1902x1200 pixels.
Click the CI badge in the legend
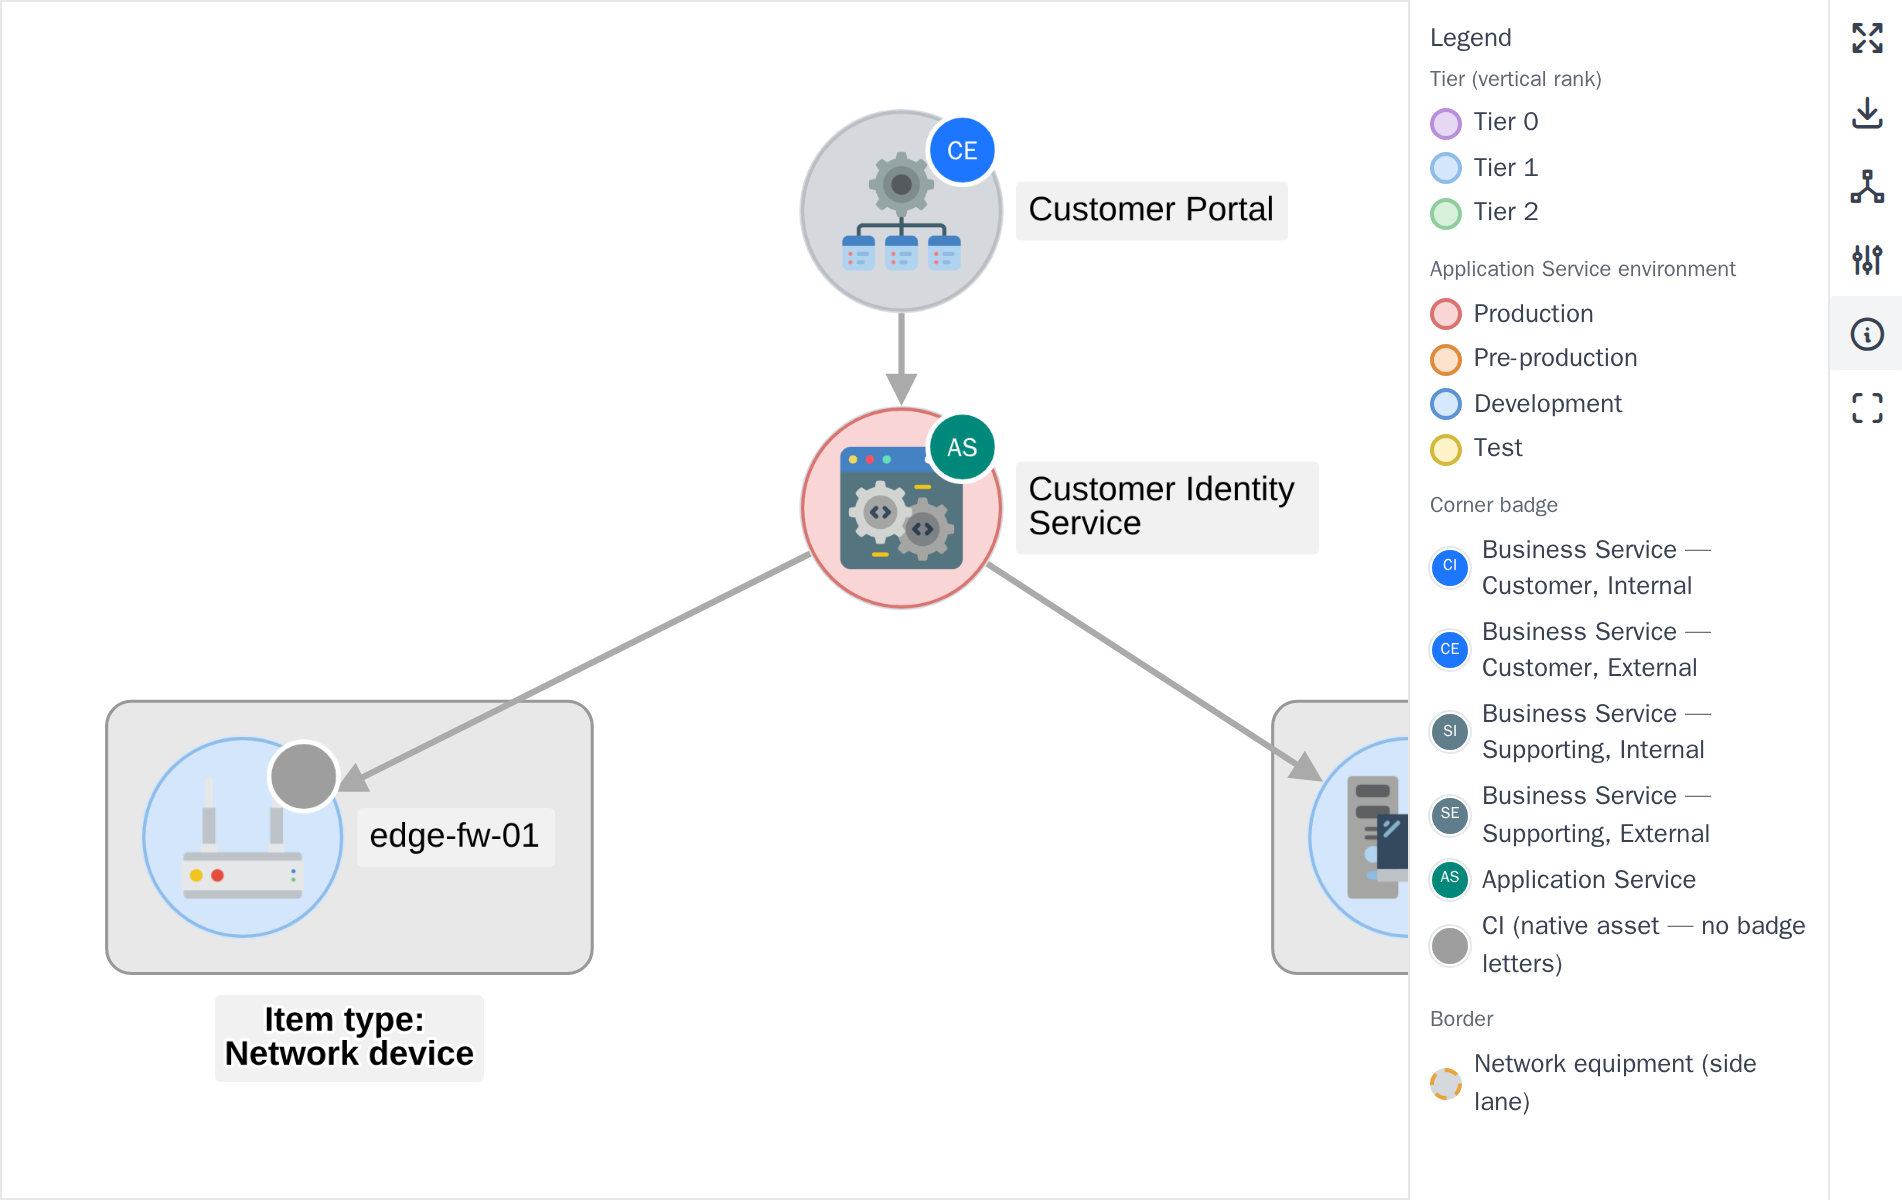1450,567
